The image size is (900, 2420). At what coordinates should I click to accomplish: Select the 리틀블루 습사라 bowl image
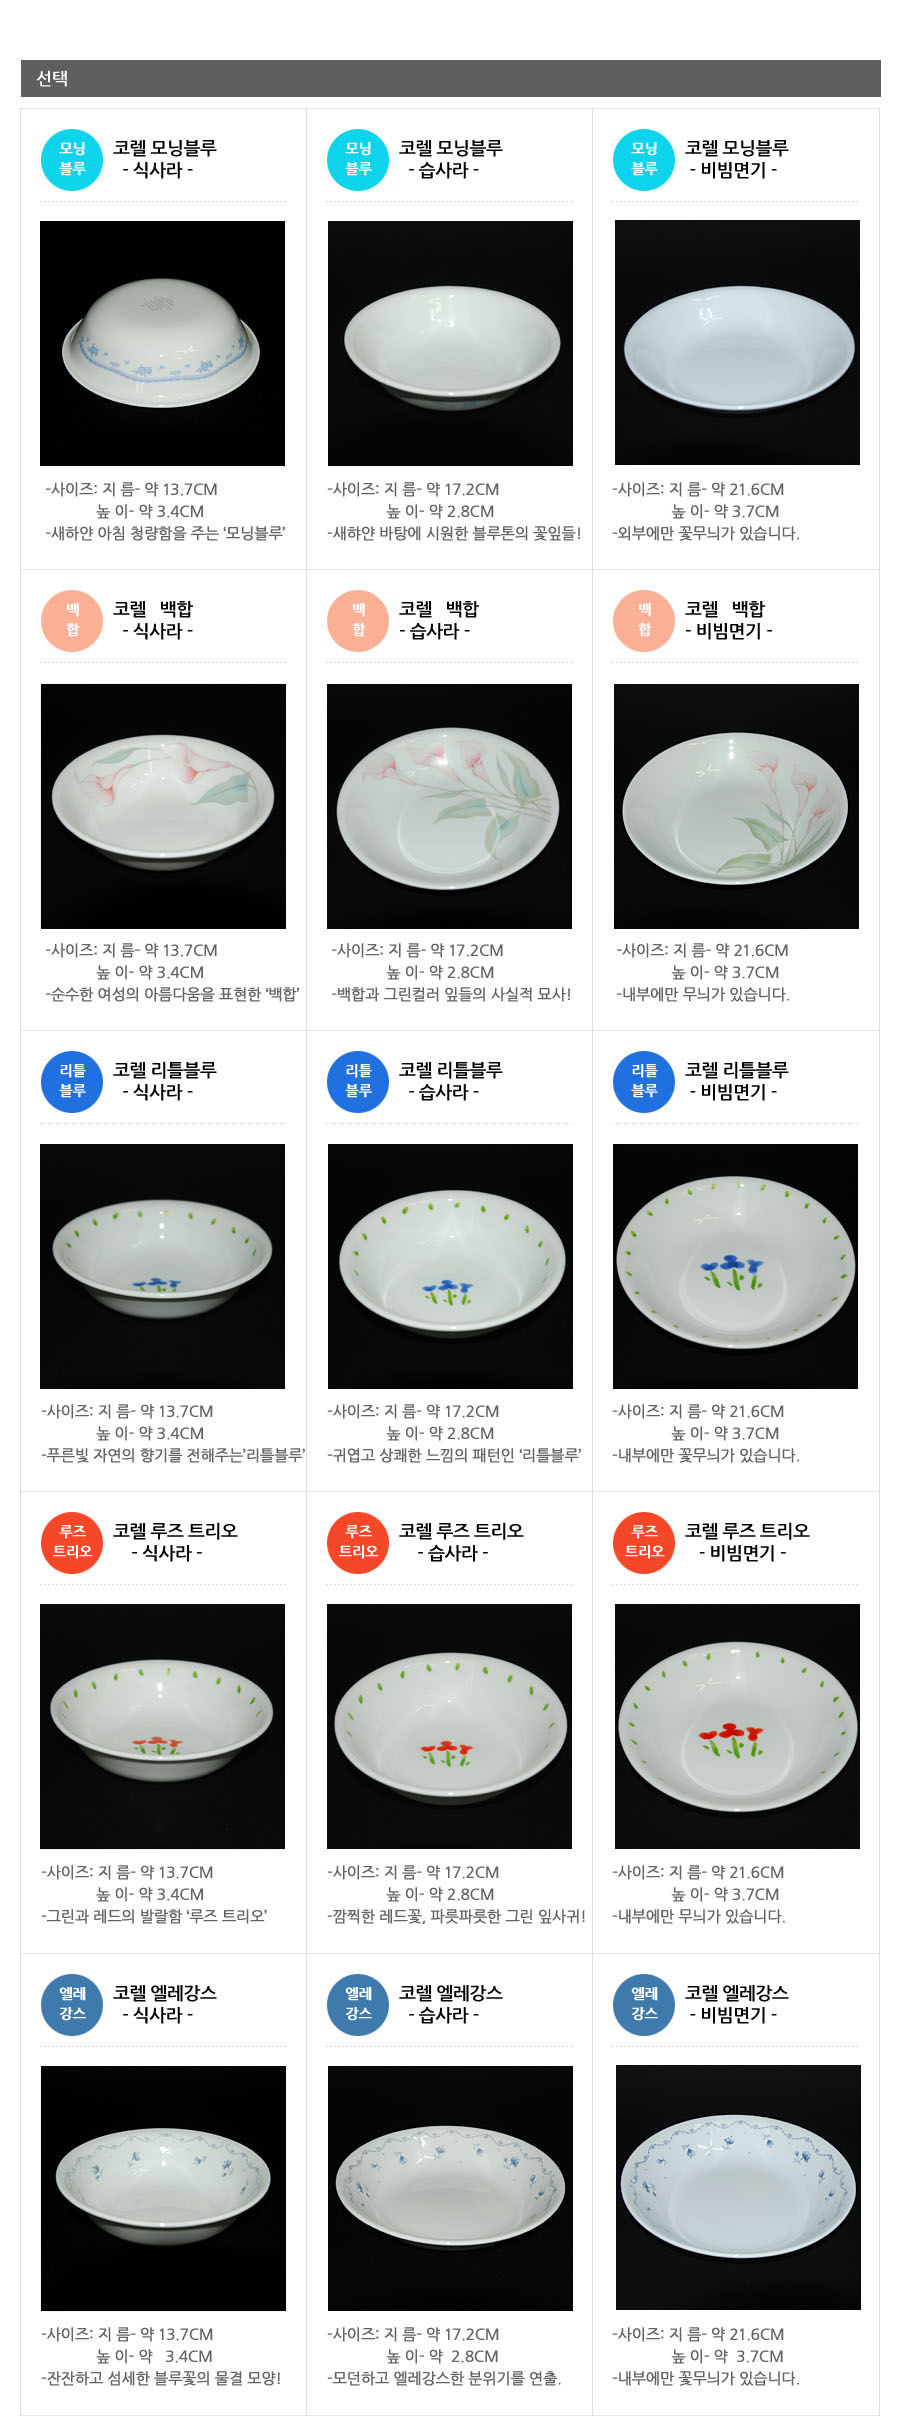(x=450, y=1266)
